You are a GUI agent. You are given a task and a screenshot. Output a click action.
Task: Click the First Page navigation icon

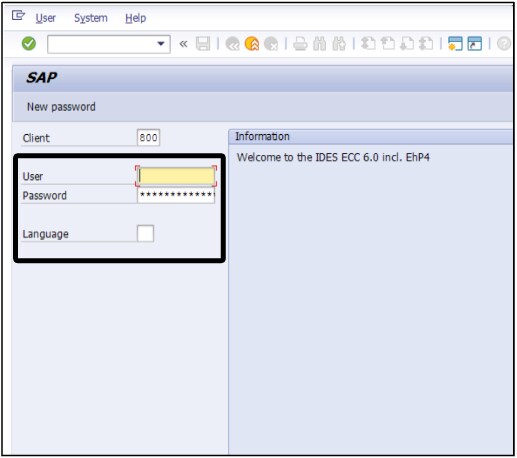pos(368,44)
